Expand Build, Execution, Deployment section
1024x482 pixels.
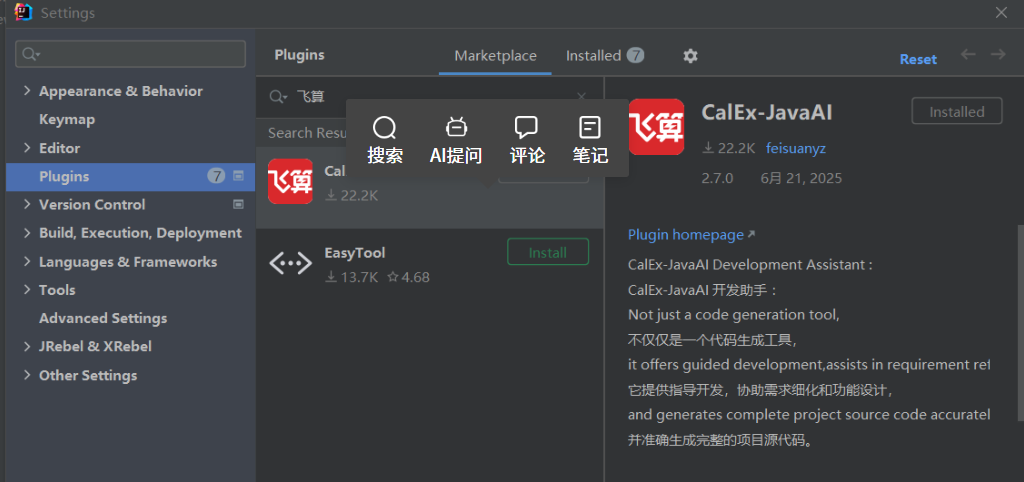(27, 233)
